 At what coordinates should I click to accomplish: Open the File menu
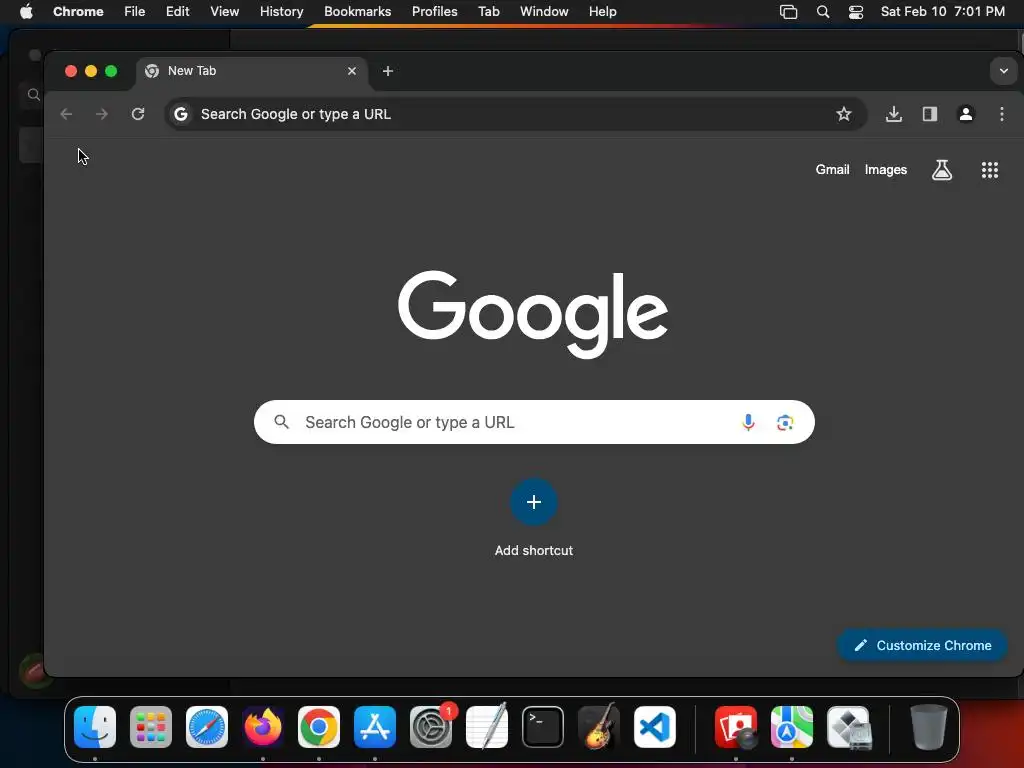(x=135, y=12)
